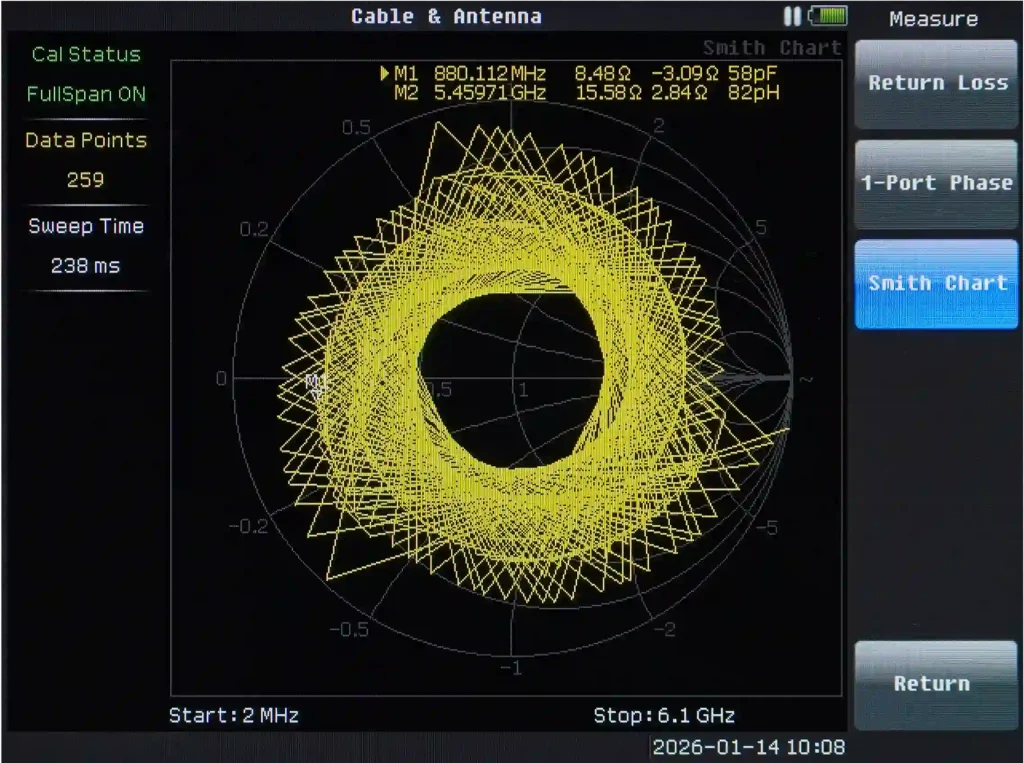Select the Data Points 259 readout
Screen dimensions: 1024x763
[84, 180]
